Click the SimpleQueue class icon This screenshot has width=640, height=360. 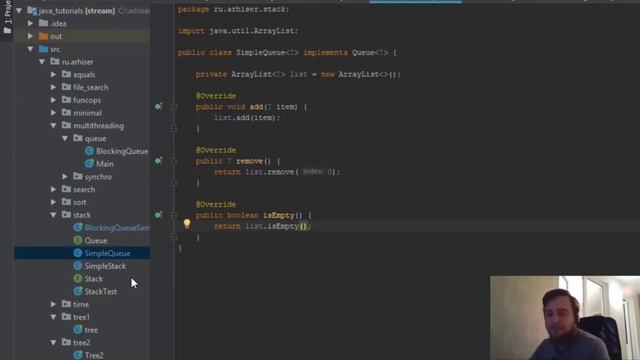78,253
